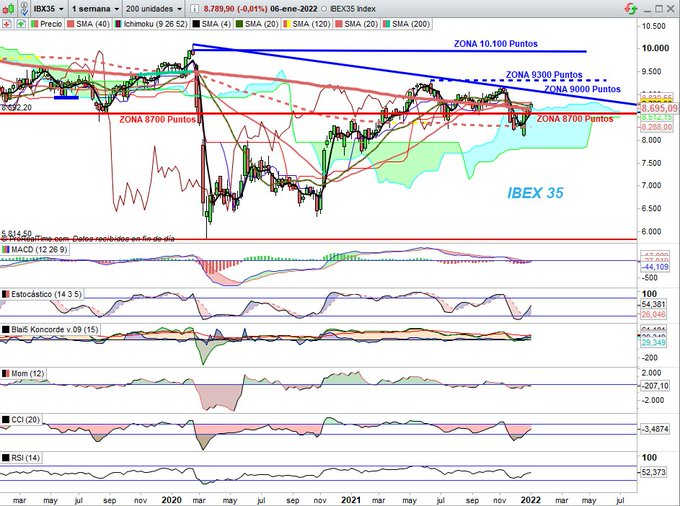Click the 52,373 RSI value tag
Viewport: 680px width, 506px height.
pyautogui.click(x=654, y=472)
